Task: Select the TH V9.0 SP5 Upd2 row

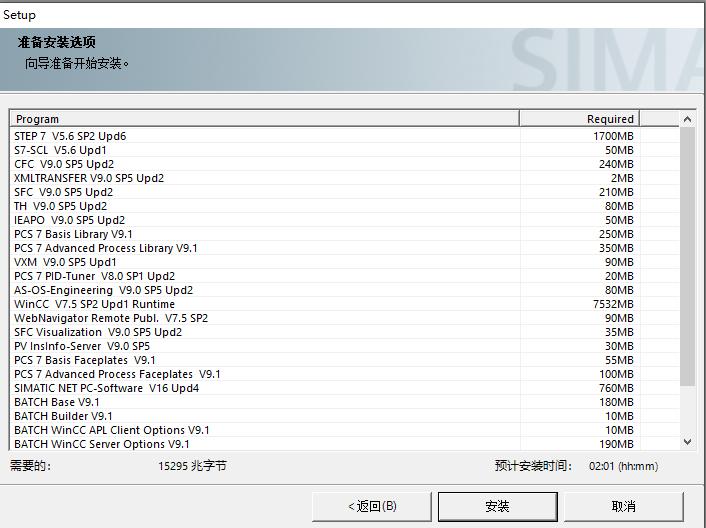Action: 344,206
